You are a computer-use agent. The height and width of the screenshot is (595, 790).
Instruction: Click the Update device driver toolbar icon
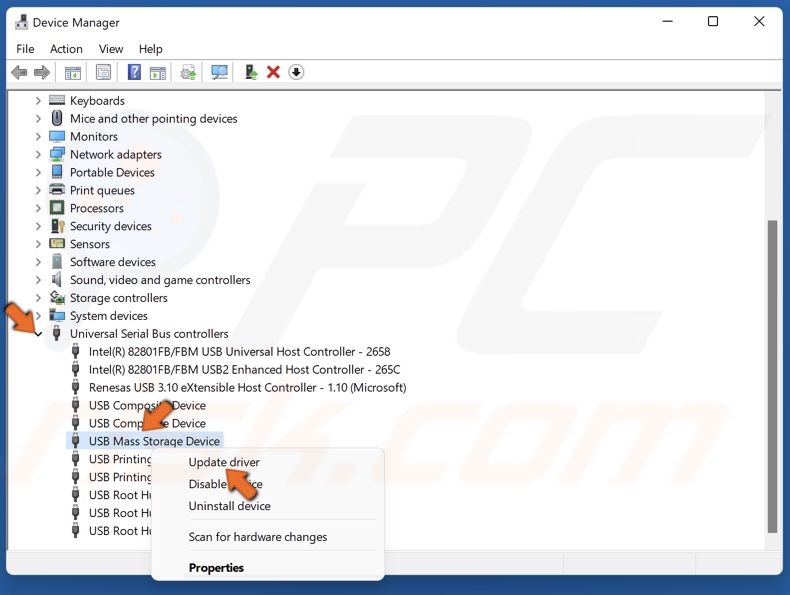coord(188,73)
